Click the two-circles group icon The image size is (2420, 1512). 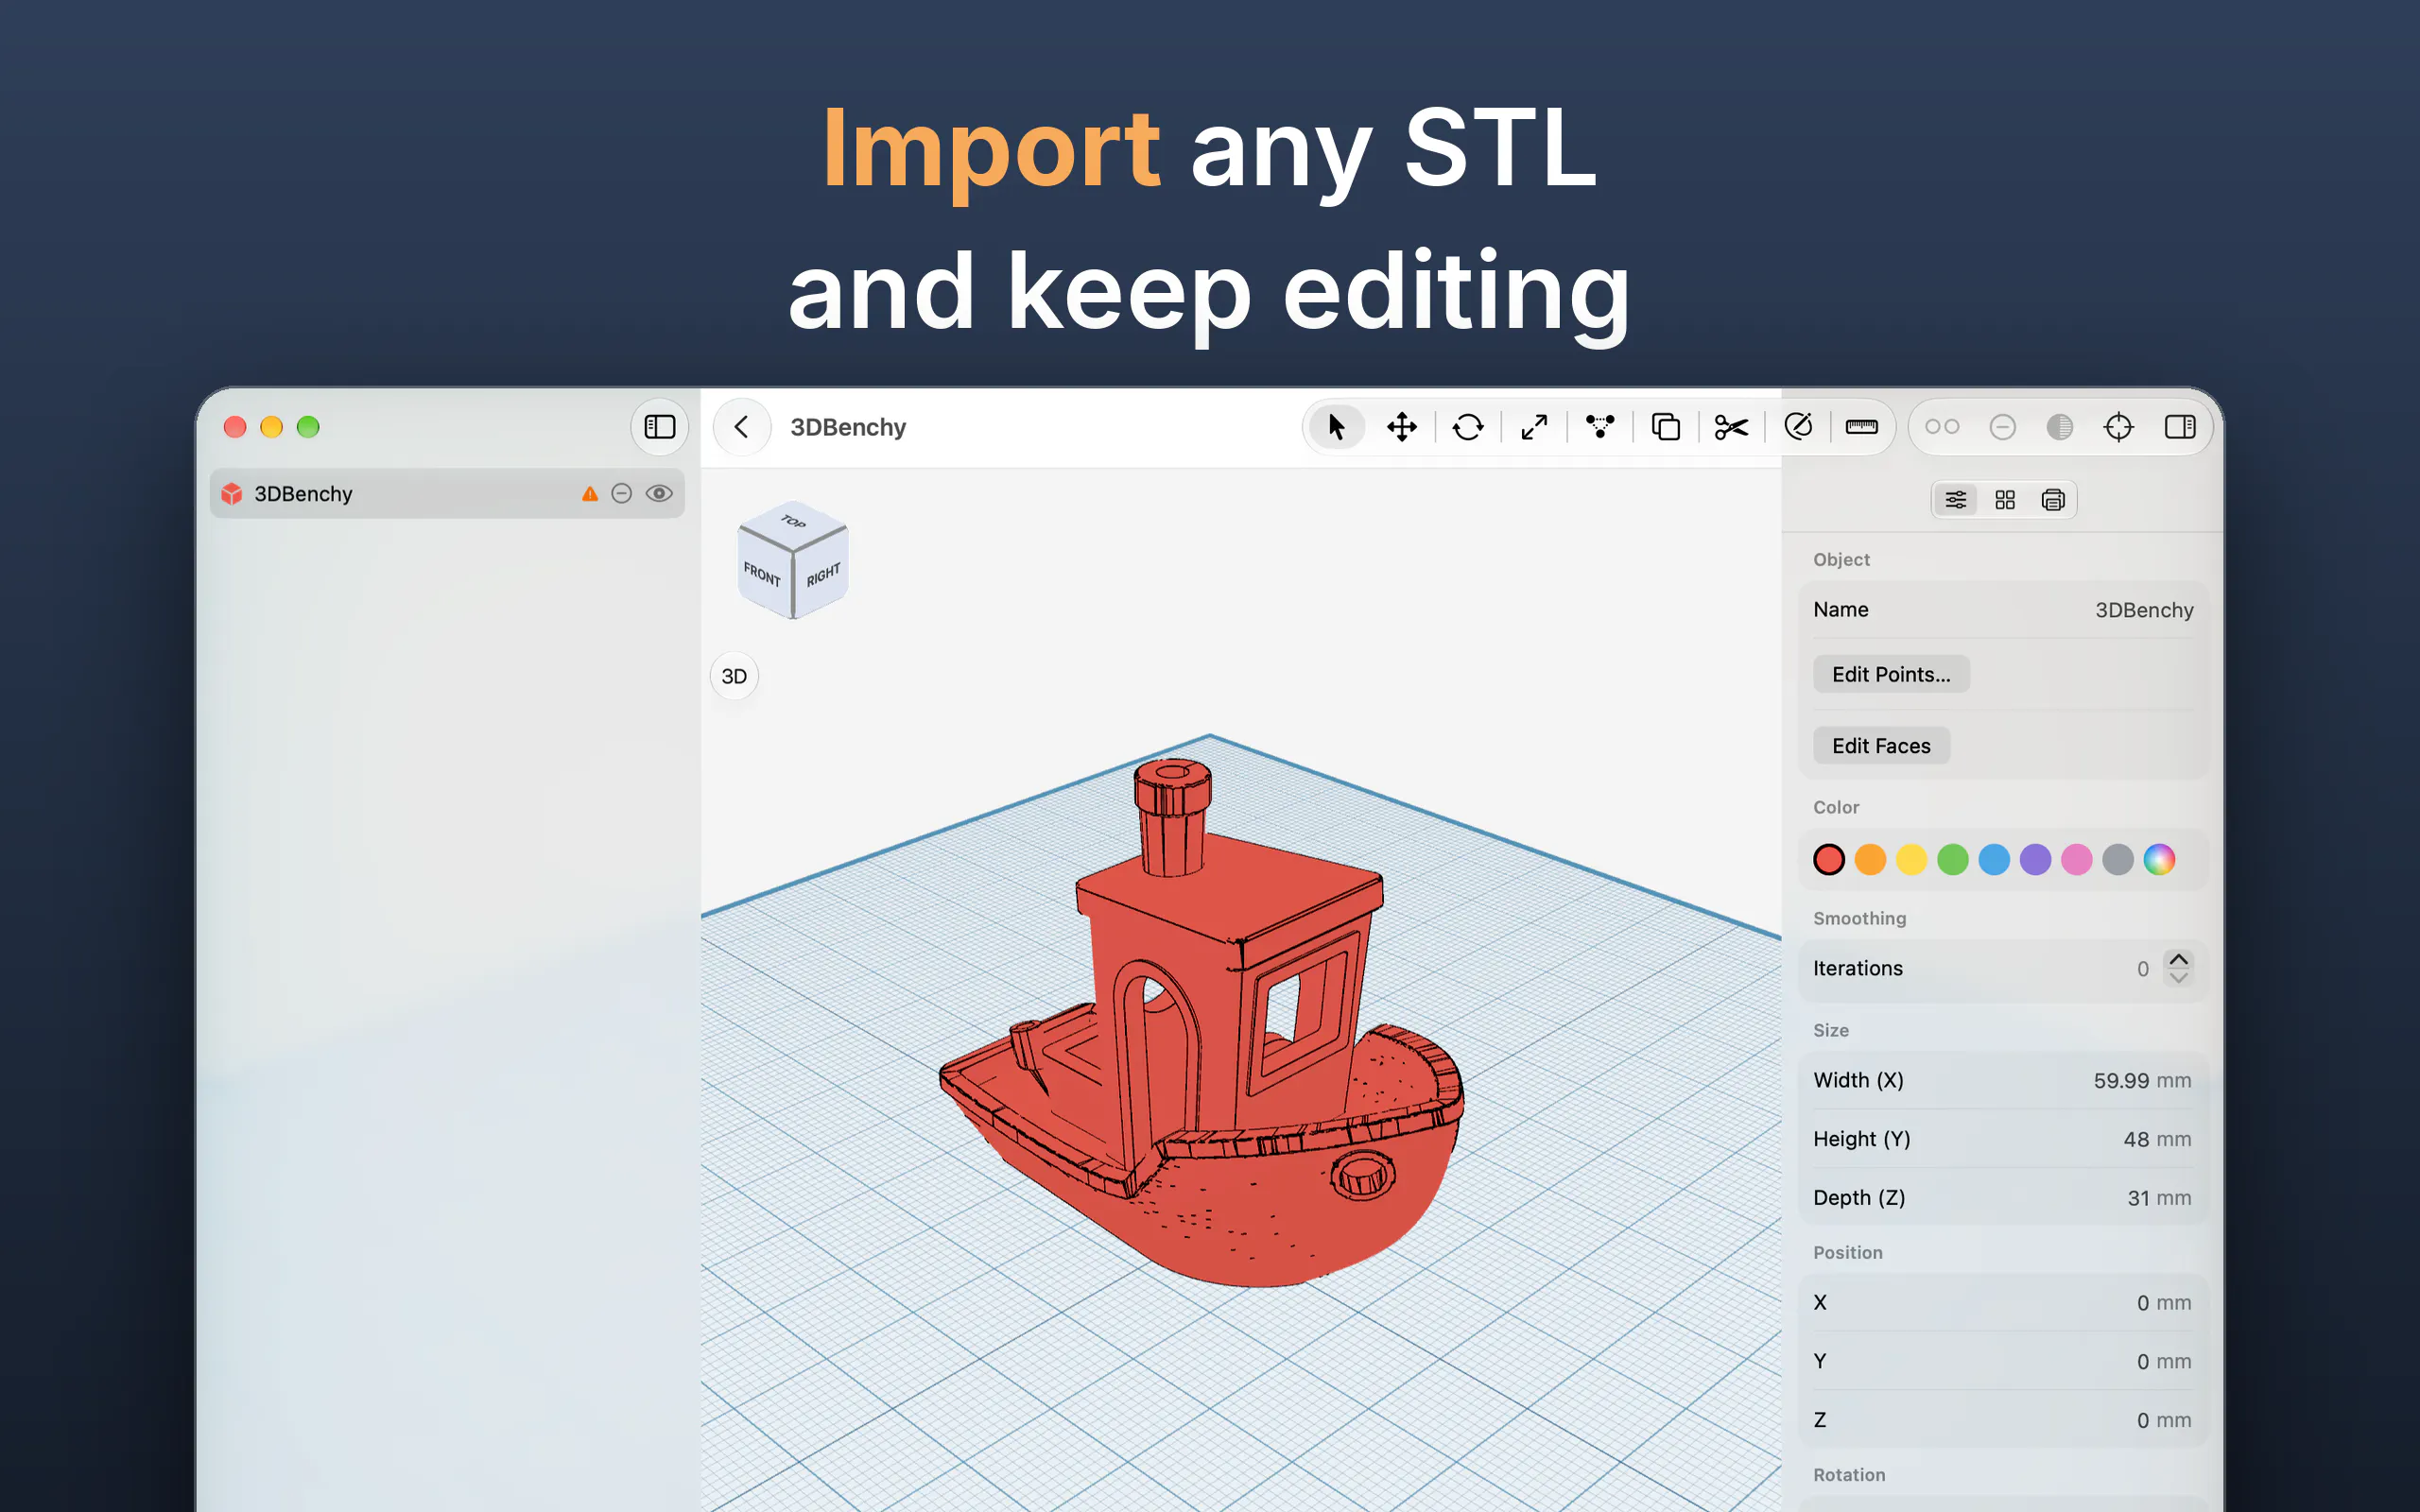pos(1942,427)
